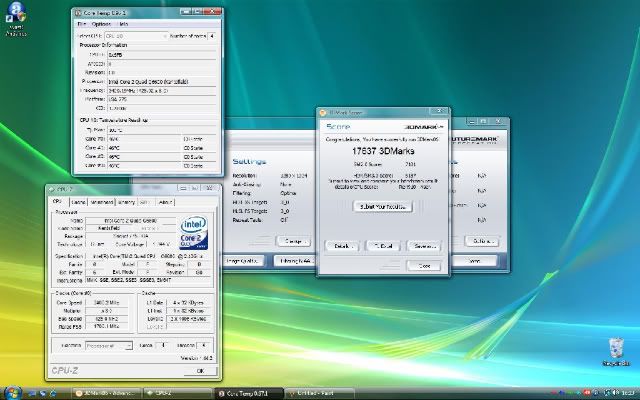Switch to the About tab in CPU-Z
Screen dimensions: 640x400
tap(165, 202)
